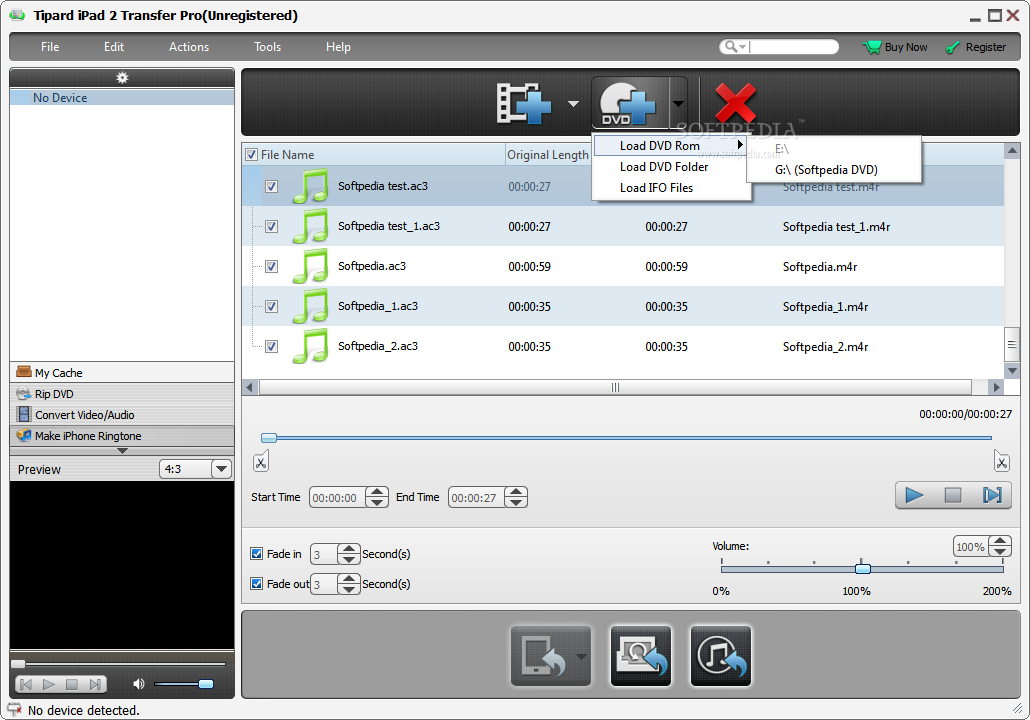Open the Actions menu
The width and height of the screenshot is (1030, 720).
coord(189,47)
